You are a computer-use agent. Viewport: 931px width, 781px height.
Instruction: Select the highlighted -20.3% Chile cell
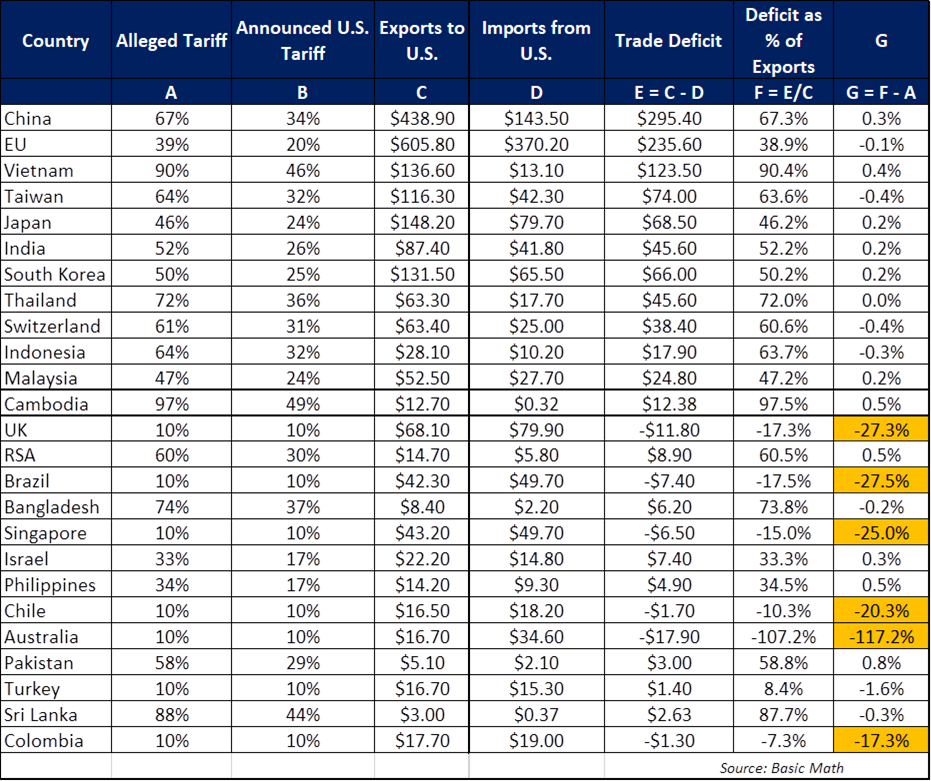[881, 612]
